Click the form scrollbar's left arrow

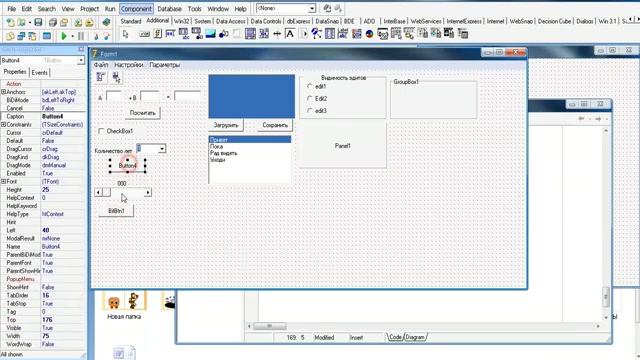pos(98,192)
